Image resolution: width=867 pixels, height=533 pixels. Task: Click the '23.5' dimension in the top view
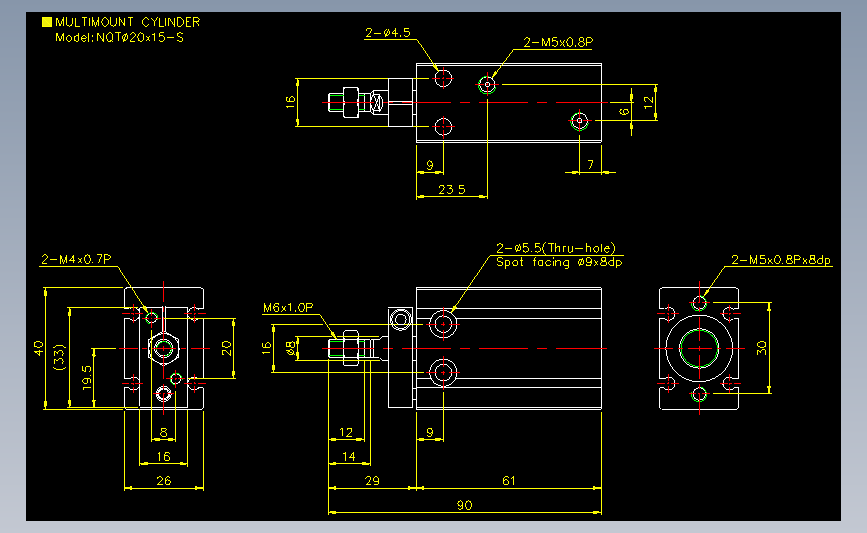click(452, 190)
